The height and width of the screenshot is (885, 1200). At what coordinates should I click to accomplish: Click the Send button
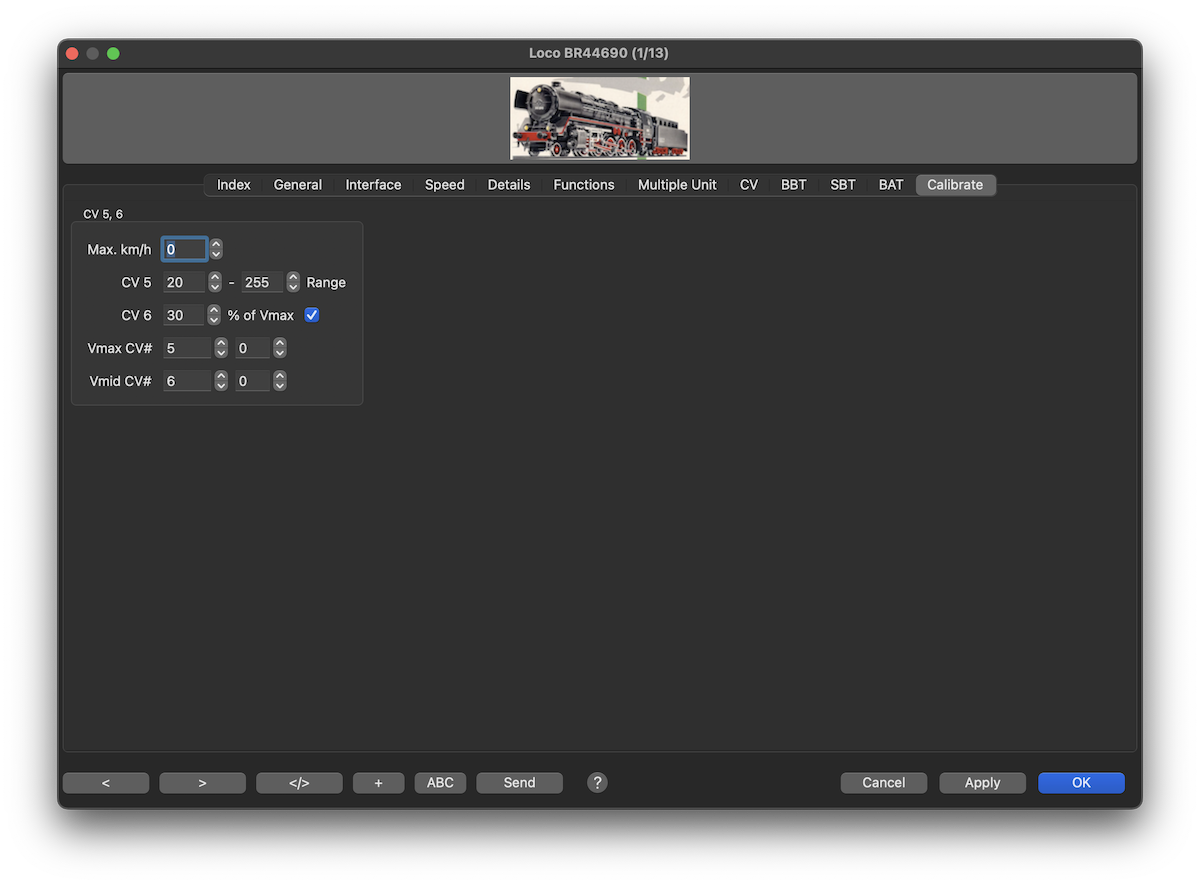(x=519, y=783)
